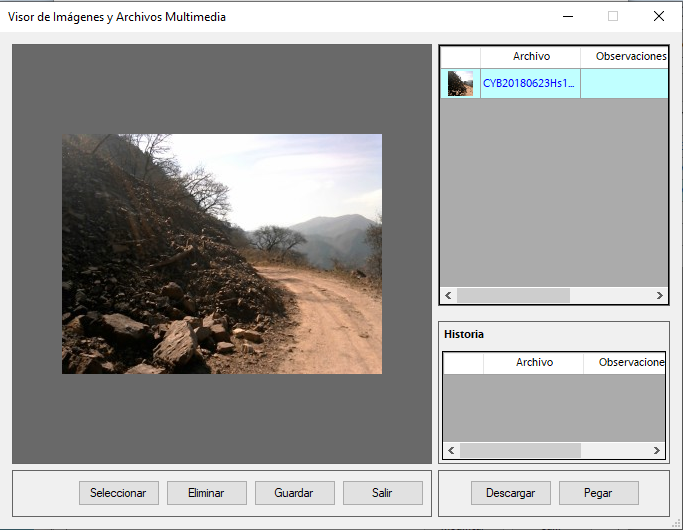Exit using the Salir button
The width and height of the screenshot is (683, 530).
(x=382, y=493)
